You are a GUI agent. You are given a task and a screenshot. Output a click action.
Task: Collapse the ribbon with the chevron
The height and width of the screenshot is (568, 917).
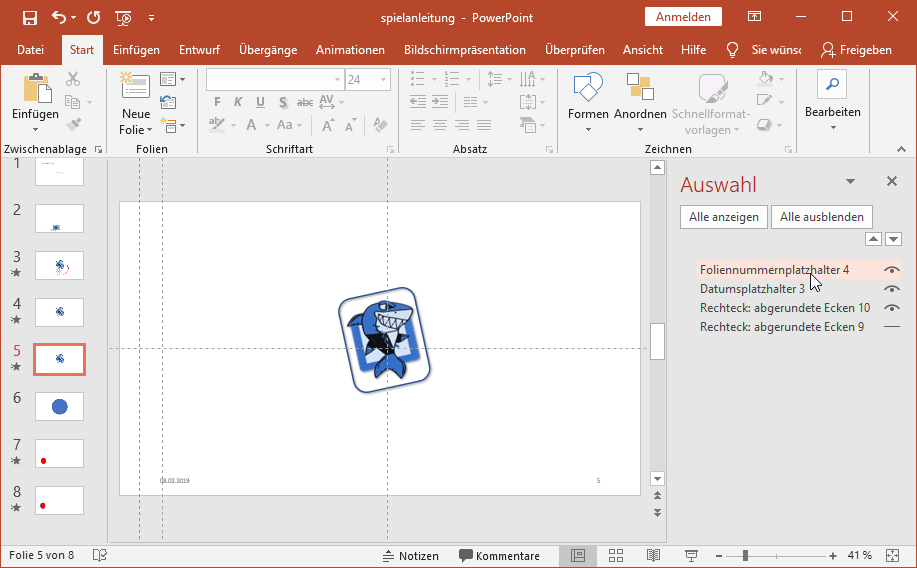(x=901, y=150)
